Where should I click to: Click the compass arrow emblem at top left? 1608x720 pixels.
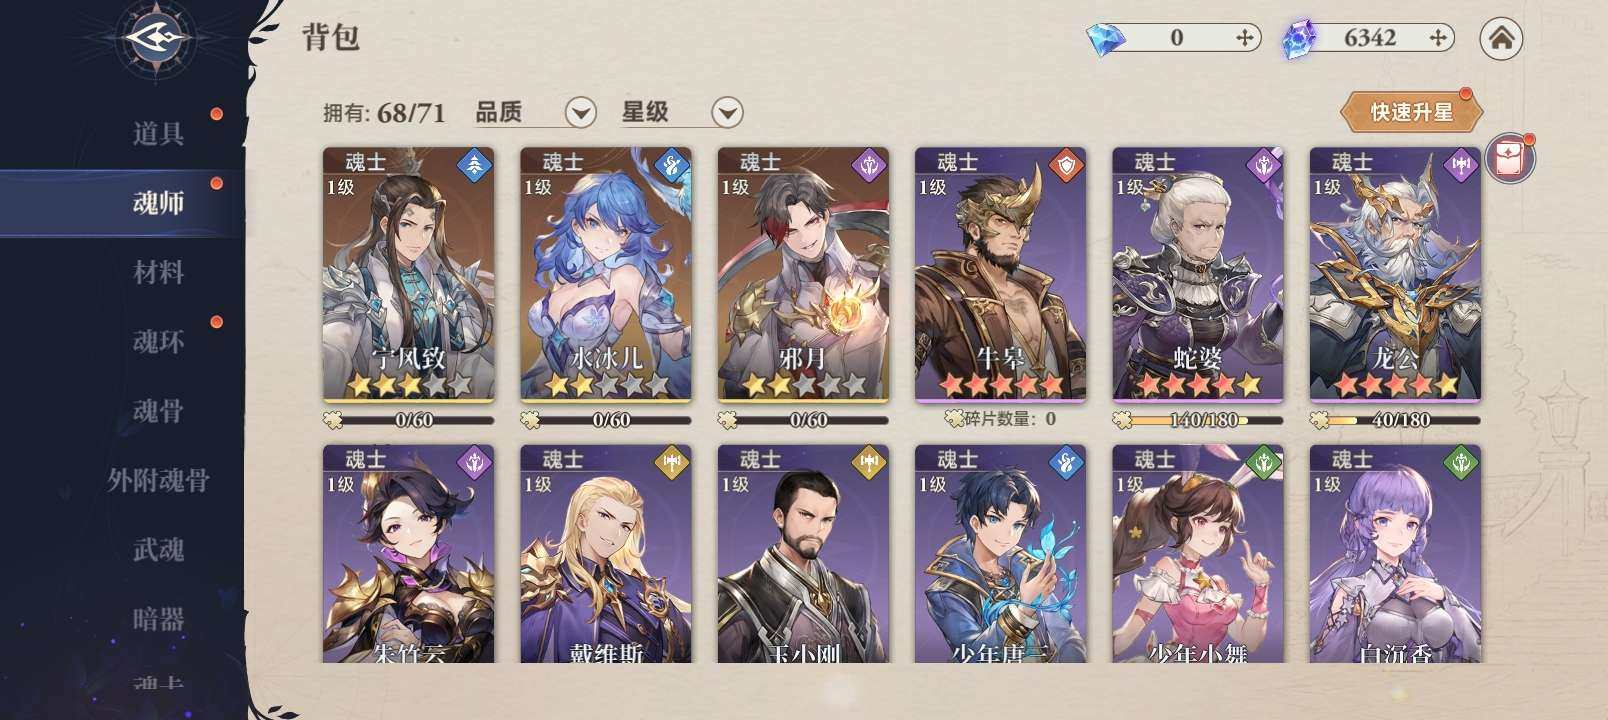pyautogui.click(x=158, y=39)
